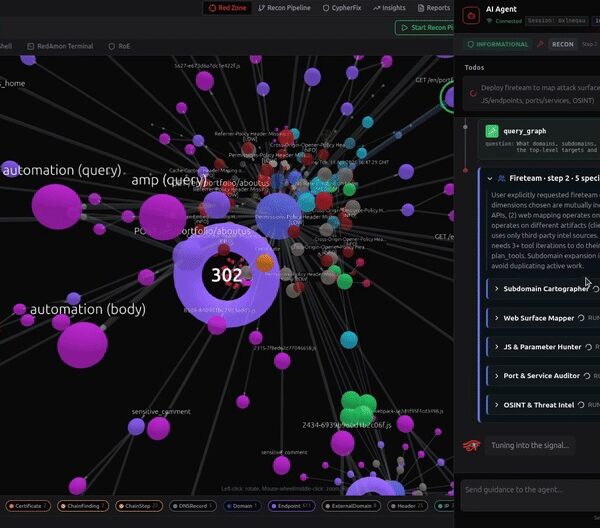Toggle the Domain node filter
Viewport: 600px width, 528px height.
click(242, 506)
